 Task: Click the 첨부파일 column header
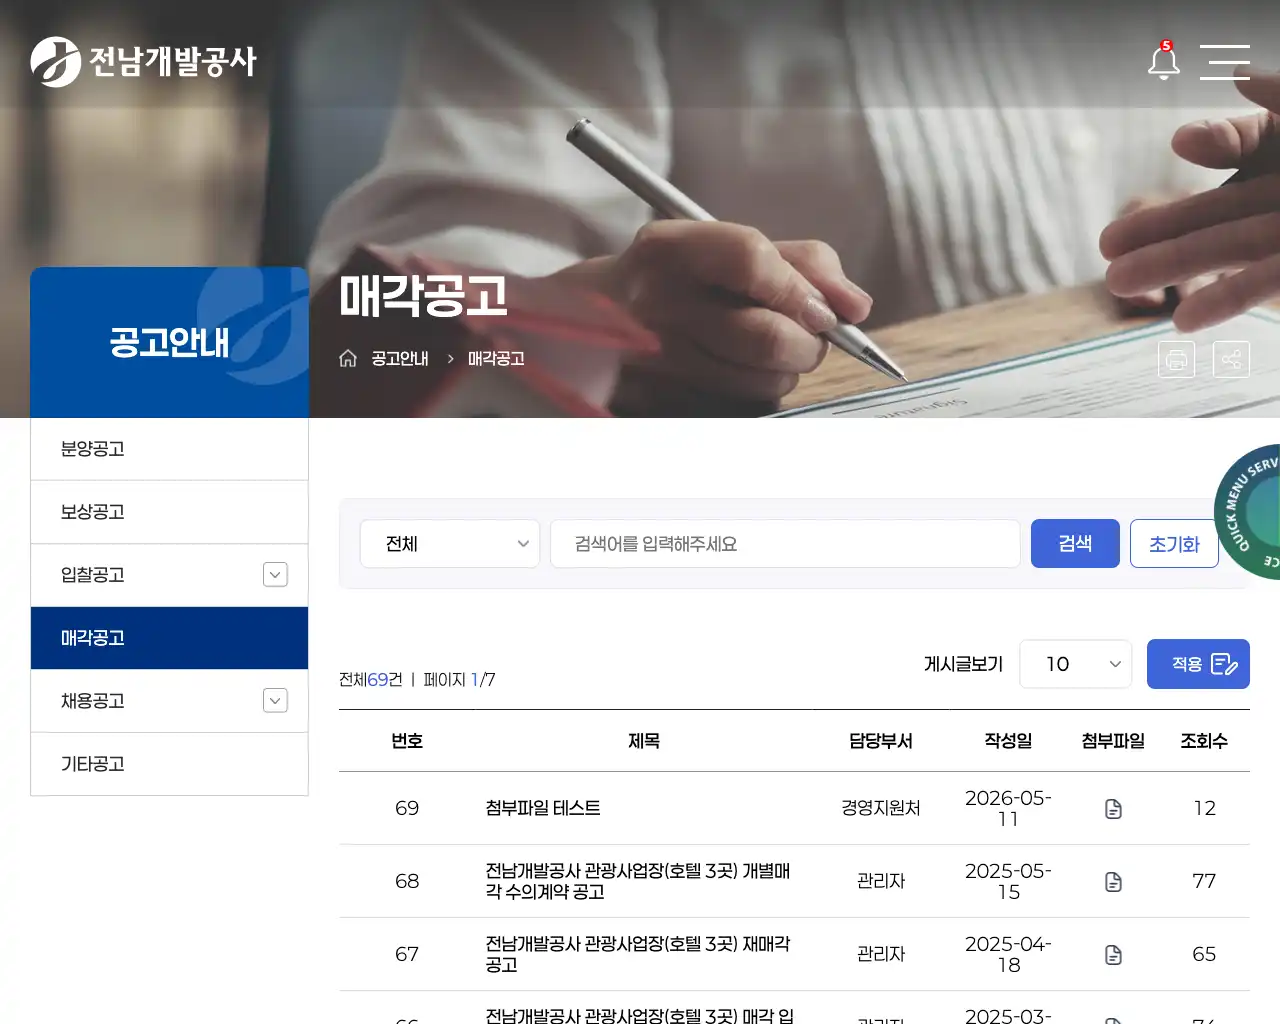pyautogui.click(x=1113, y=741)
